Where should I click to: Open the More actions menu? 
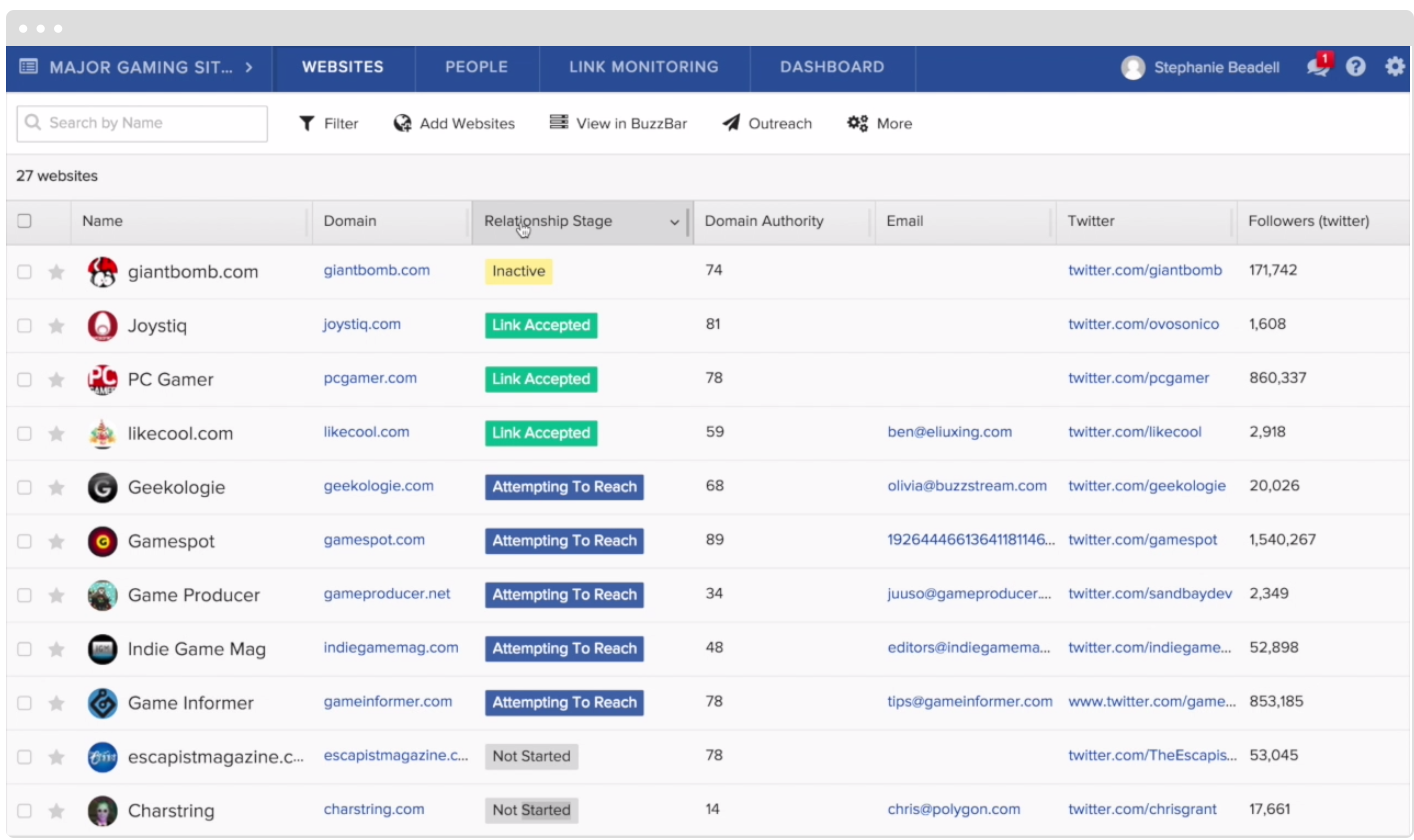[x=879, y=124]
